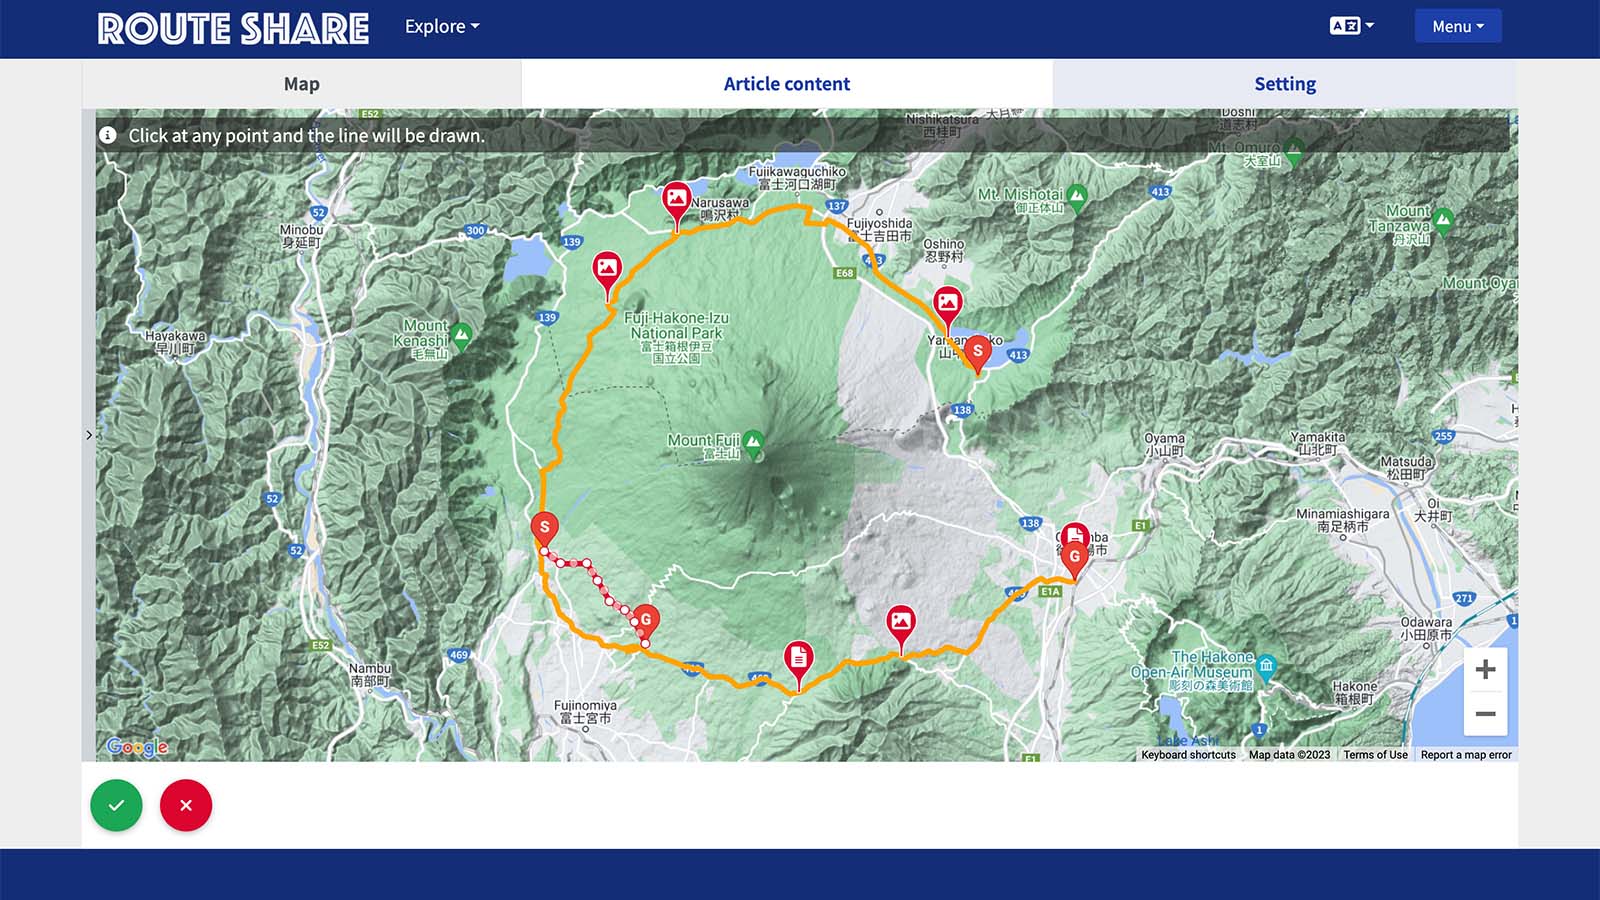Image resolution: width=1600 pixels, height=900 pixels.
Task: Click the Google logo on map
Action: point(137,746)
